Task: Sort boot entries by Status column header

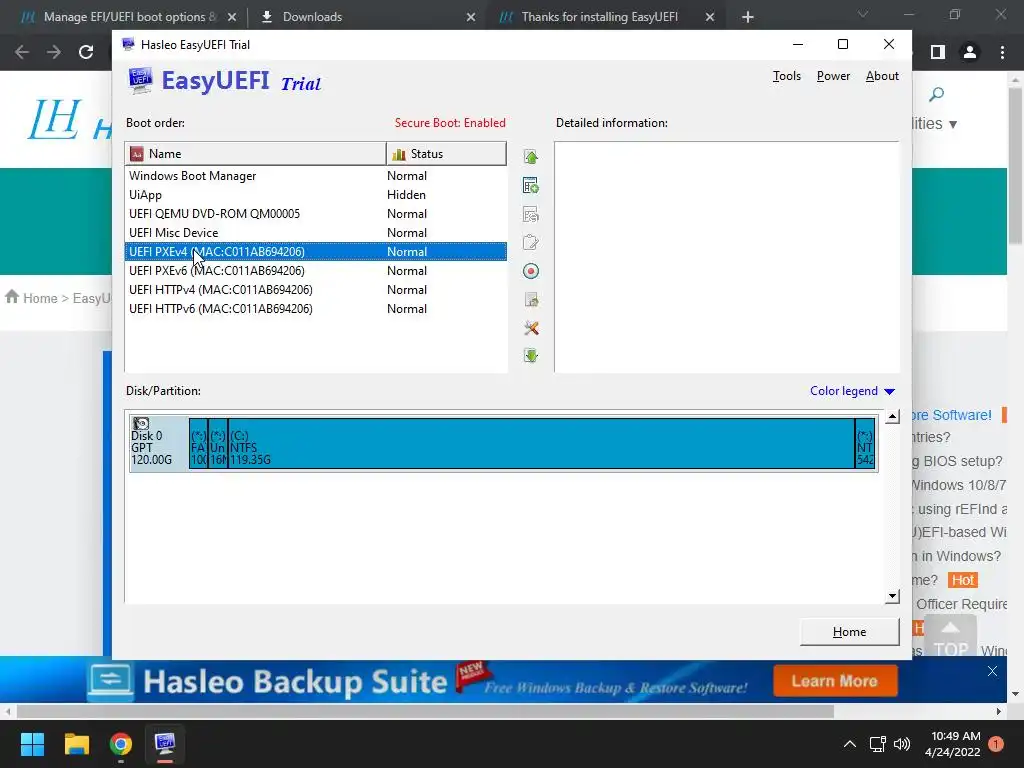Action: point(446,153)
